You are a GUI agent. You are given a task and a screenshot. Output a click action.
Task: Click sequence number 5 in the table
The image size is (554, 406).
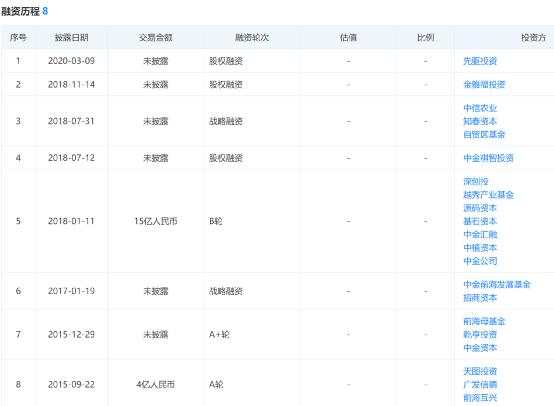(x=18, y=221)
